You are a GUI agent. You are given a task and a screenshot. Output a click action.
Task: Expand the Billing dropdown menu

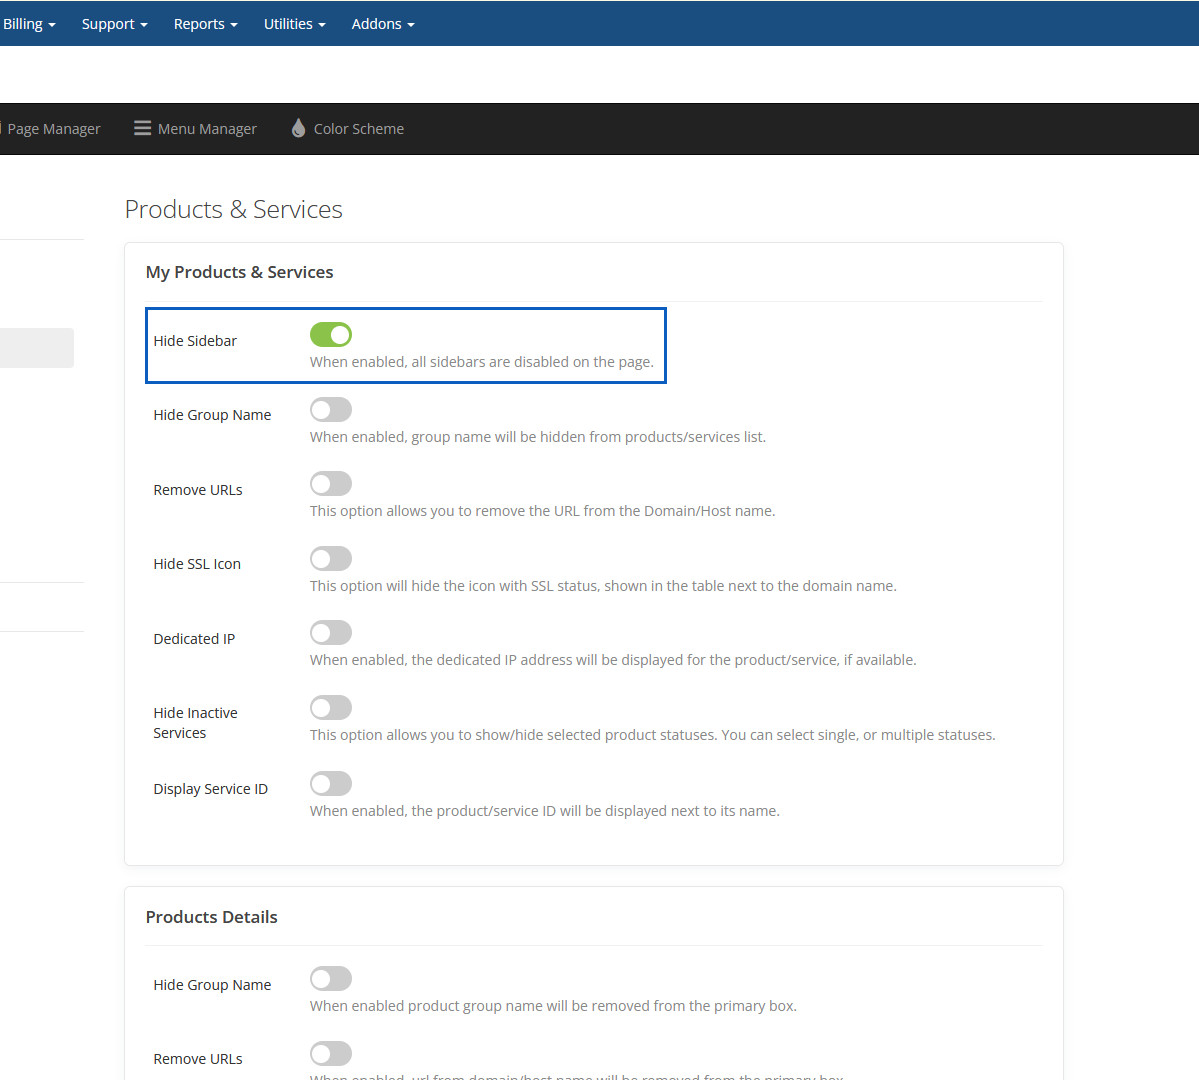(x=29, y=24)
